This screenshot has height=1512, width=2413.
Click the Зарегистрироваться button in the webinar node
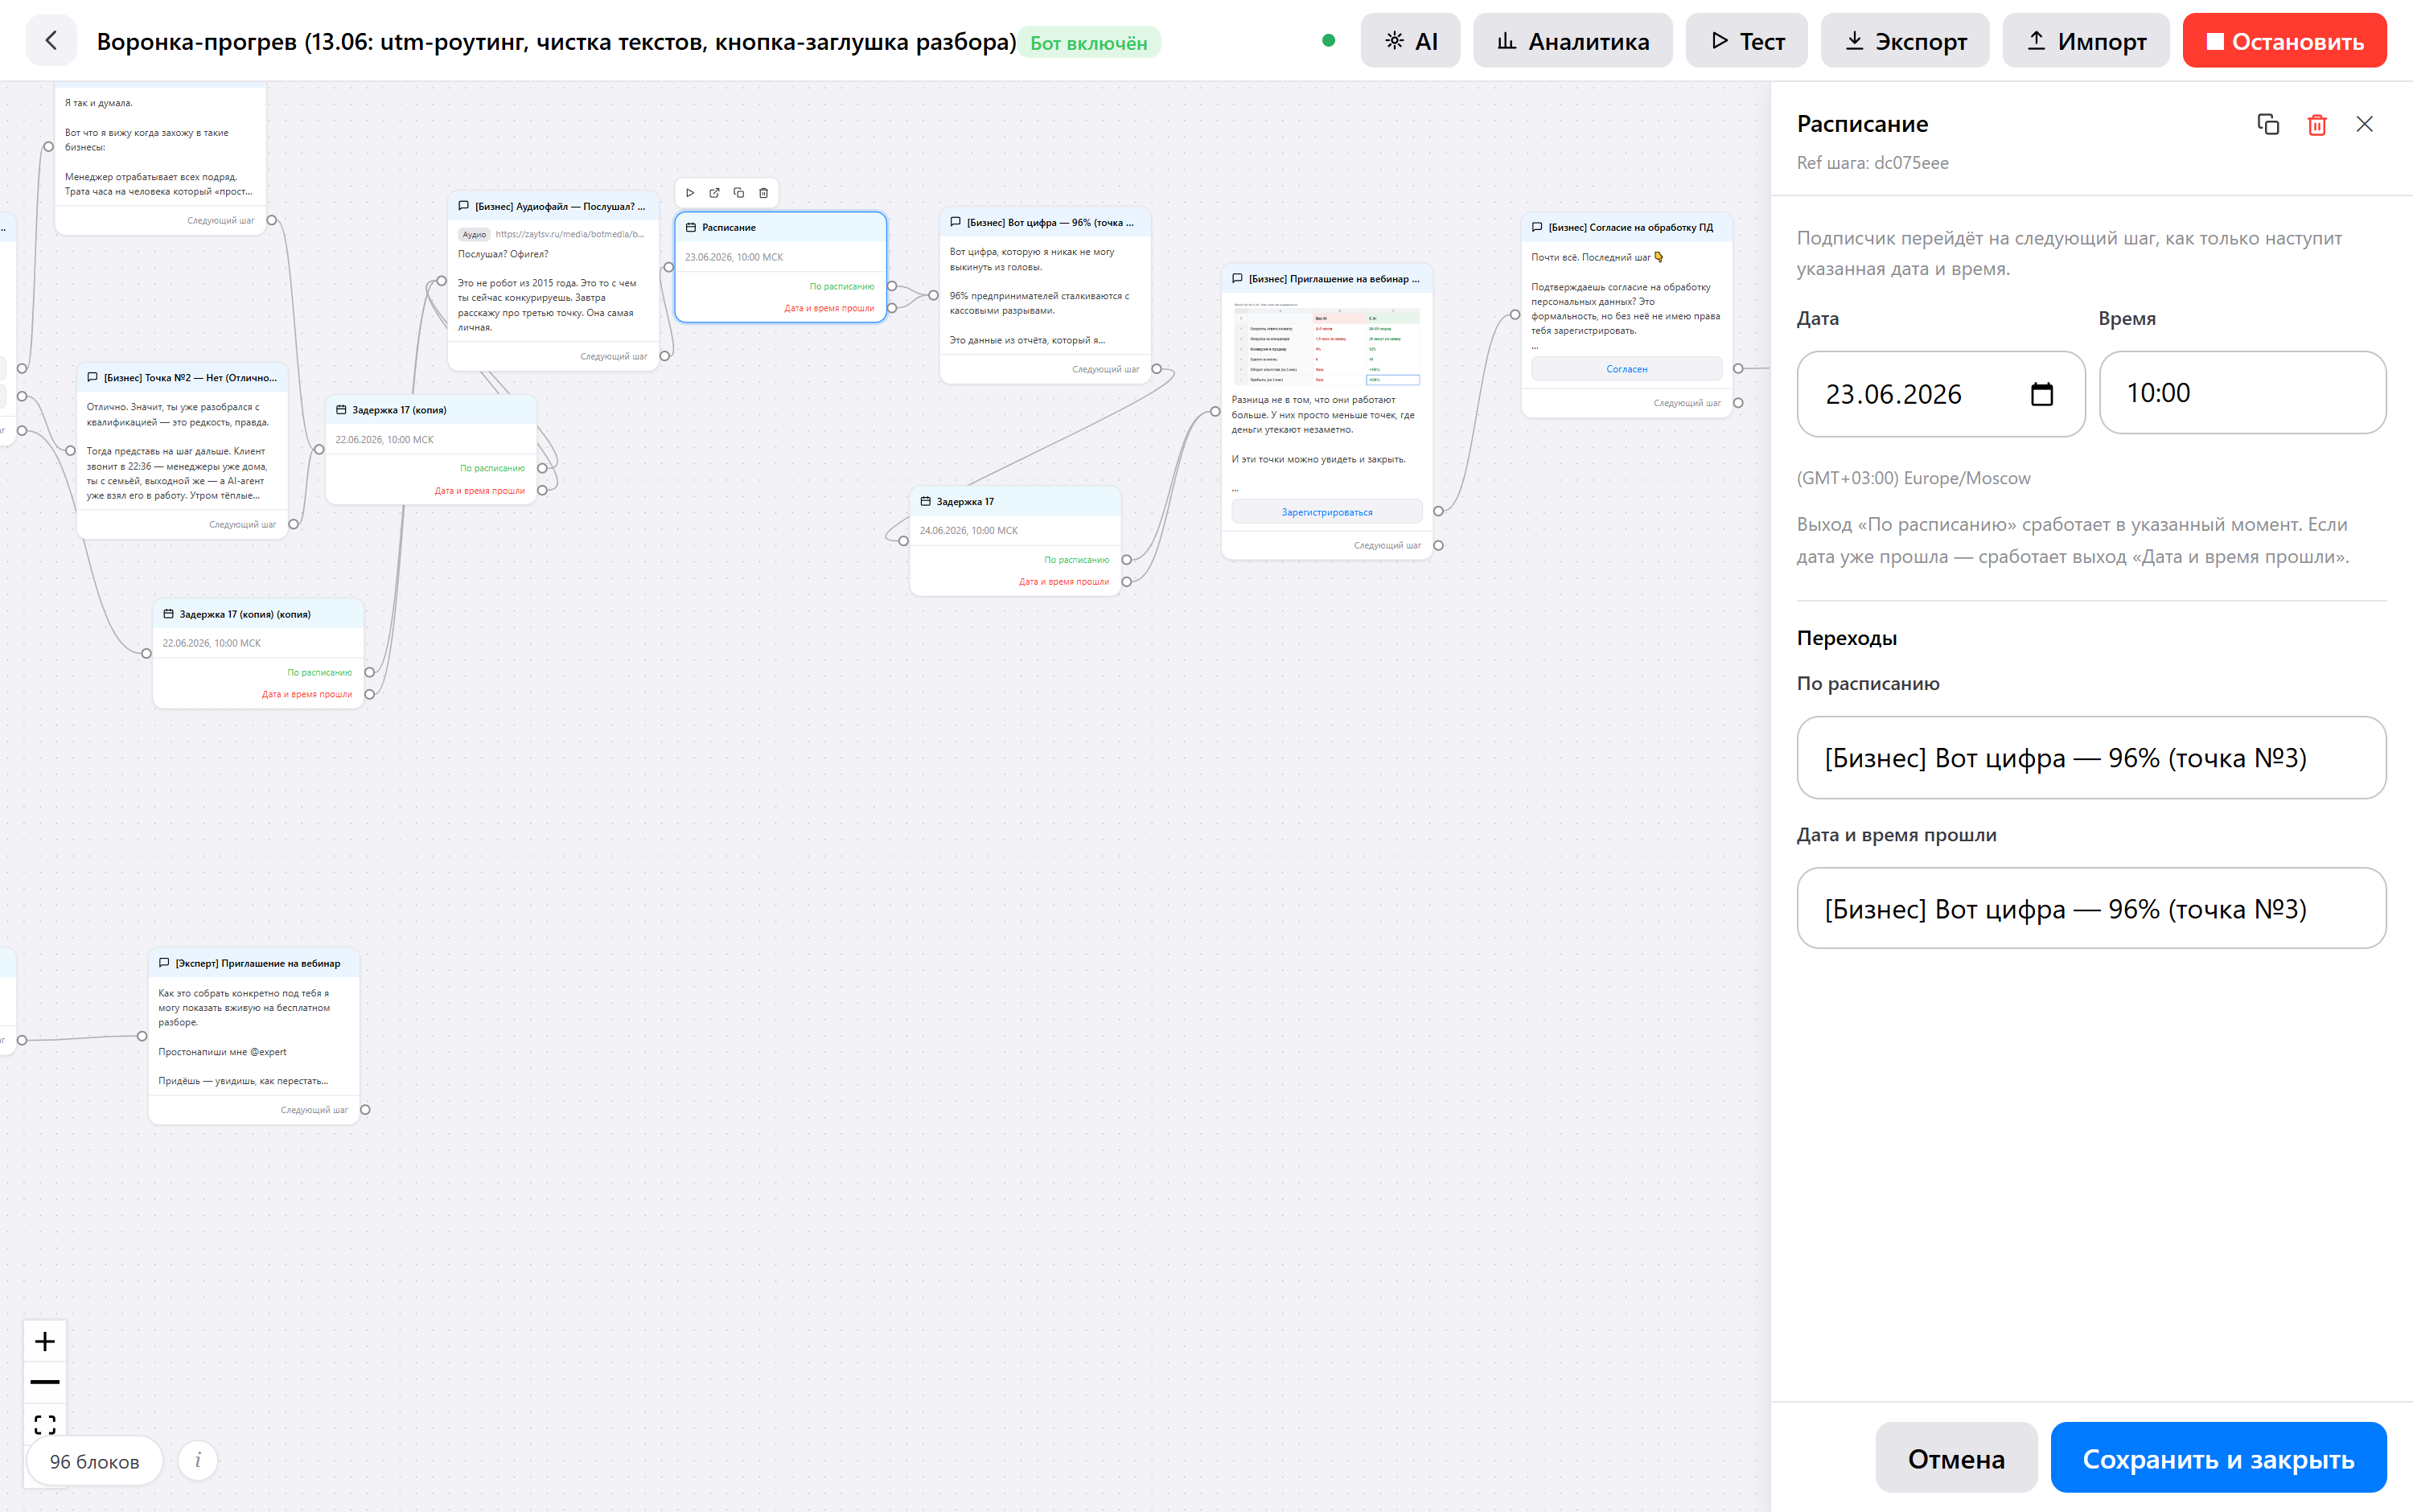(1327, 512)
